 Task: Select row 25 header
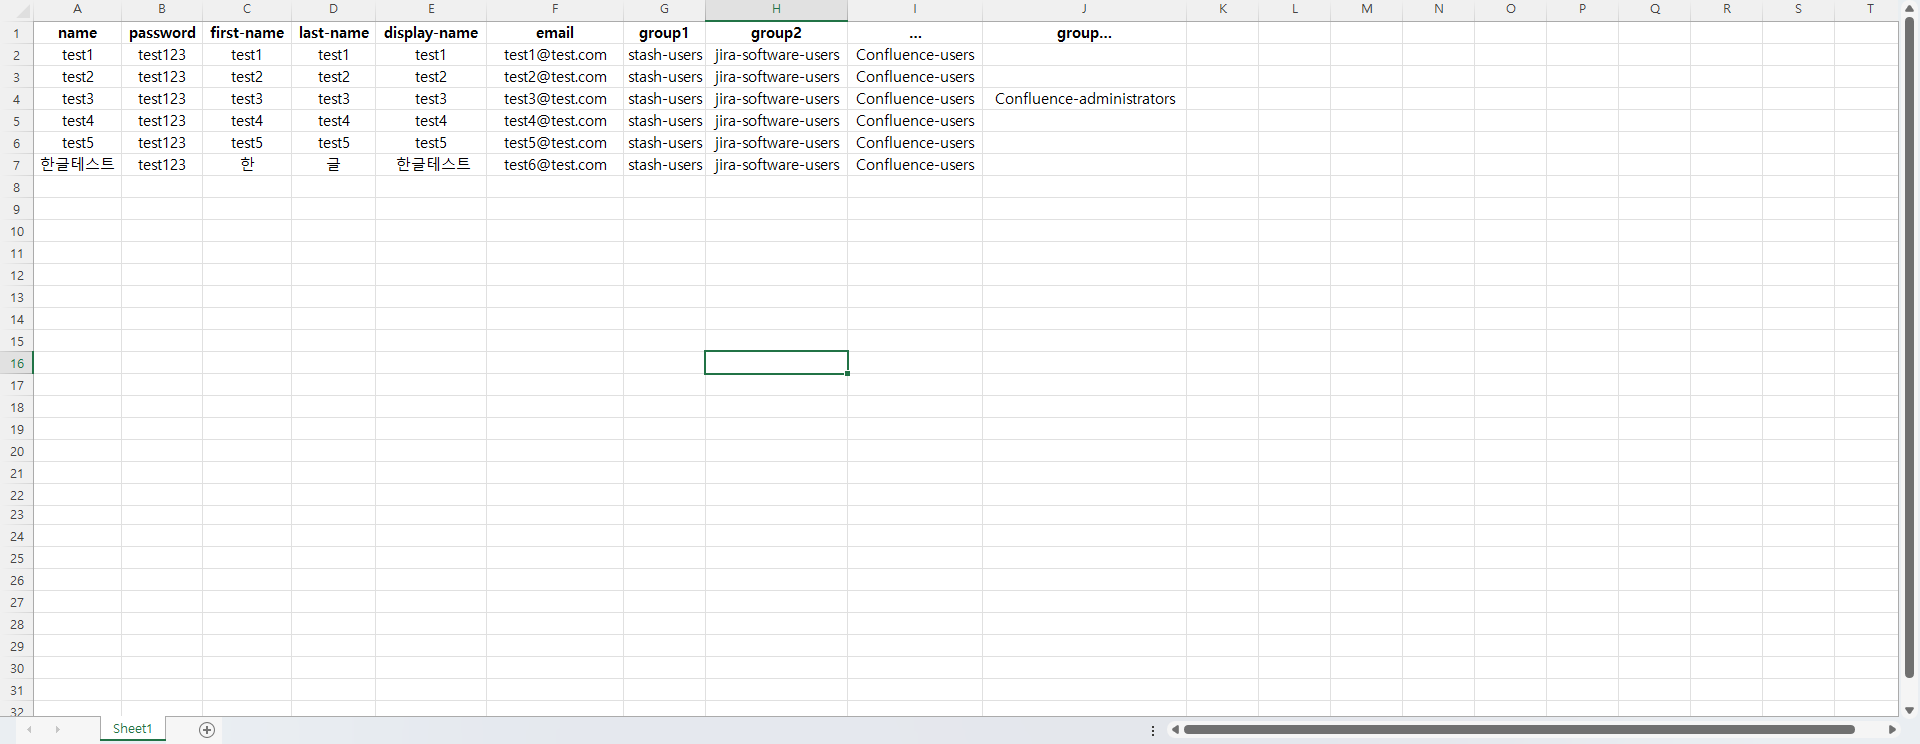coord(17,558)
